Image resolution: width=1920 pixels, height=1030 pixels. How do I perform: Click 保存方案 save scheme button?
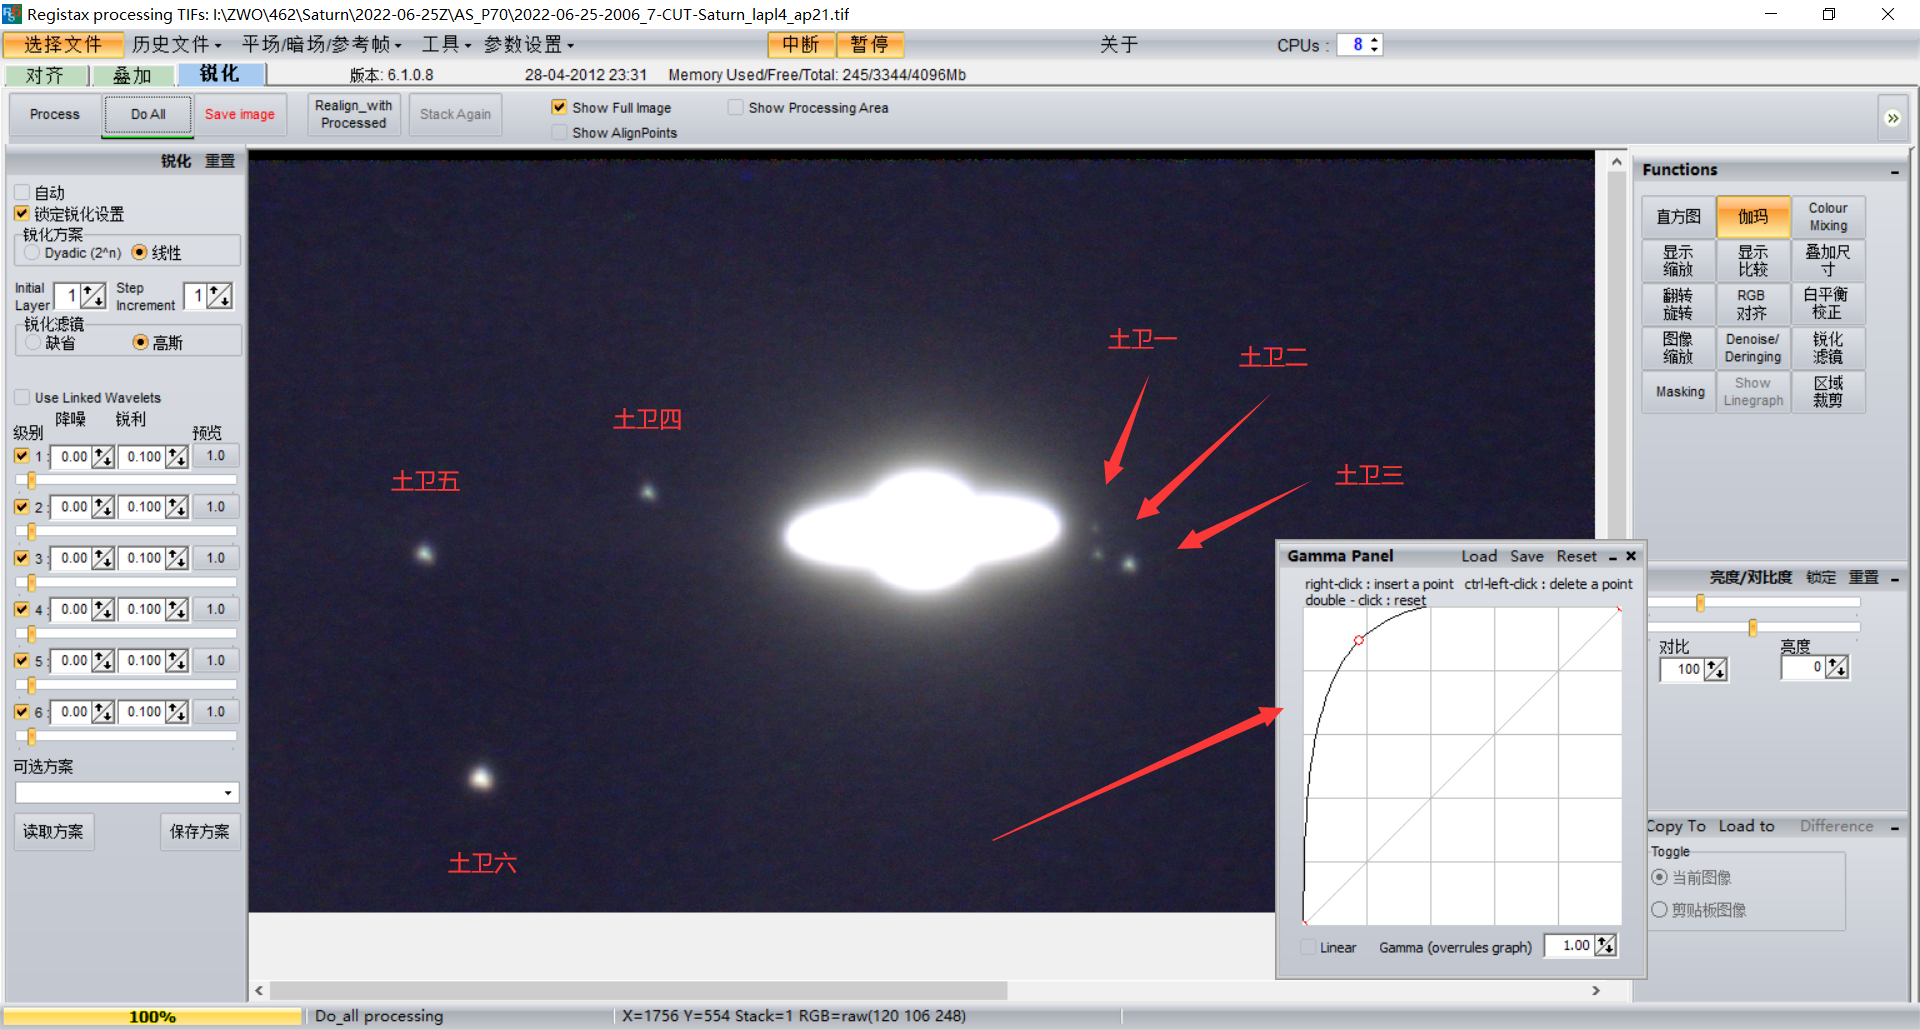click(x=199, y=832)
